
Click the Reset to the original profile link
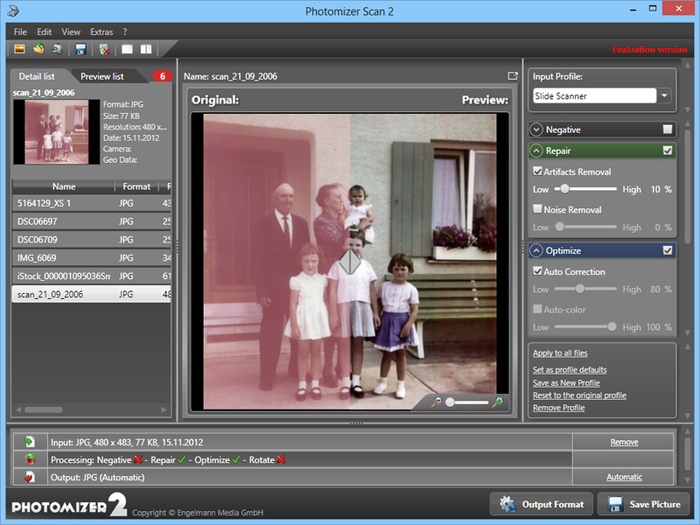click(x=579, y=395)
